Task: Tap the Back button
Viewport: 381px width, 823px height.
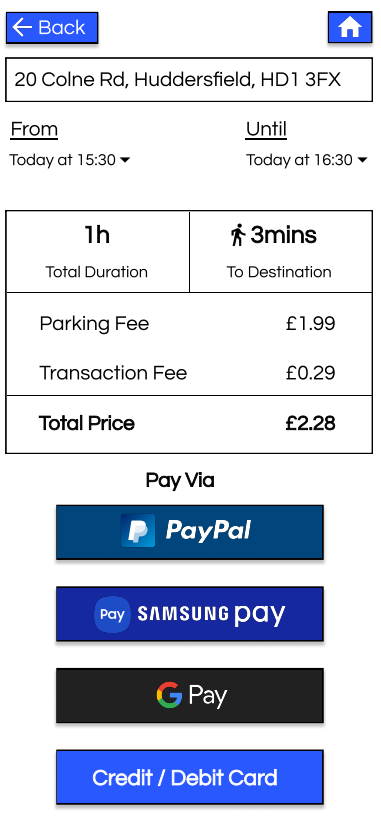Action: pos(52,27)
